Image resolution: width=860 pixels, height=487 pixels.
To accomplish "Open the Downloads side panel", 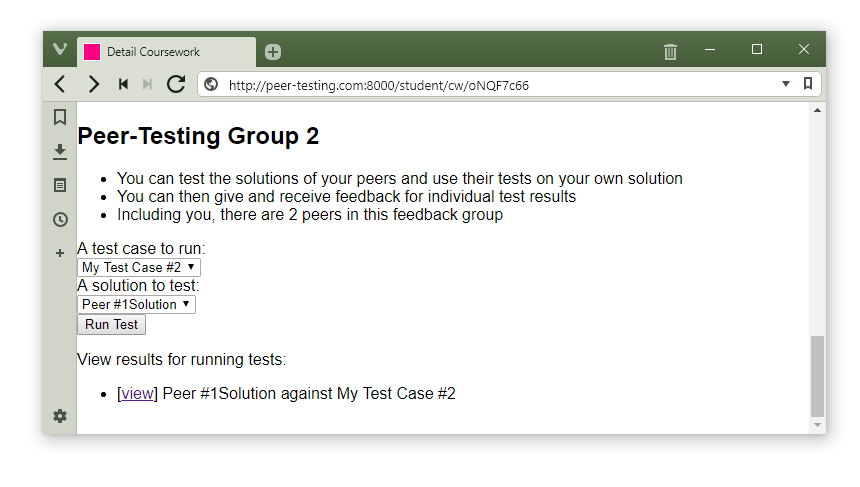I will 60,151.
